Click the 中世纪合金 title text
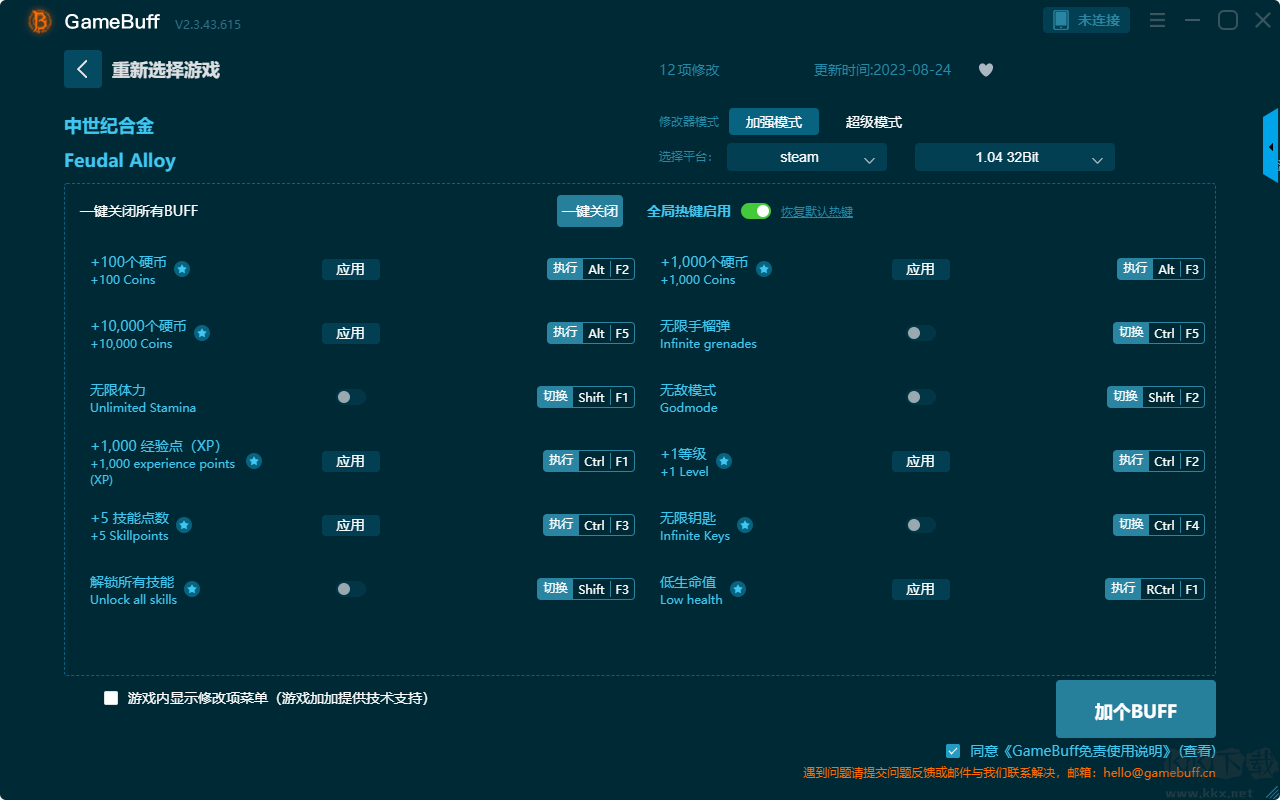1280x800 pixels. [109, 126]
